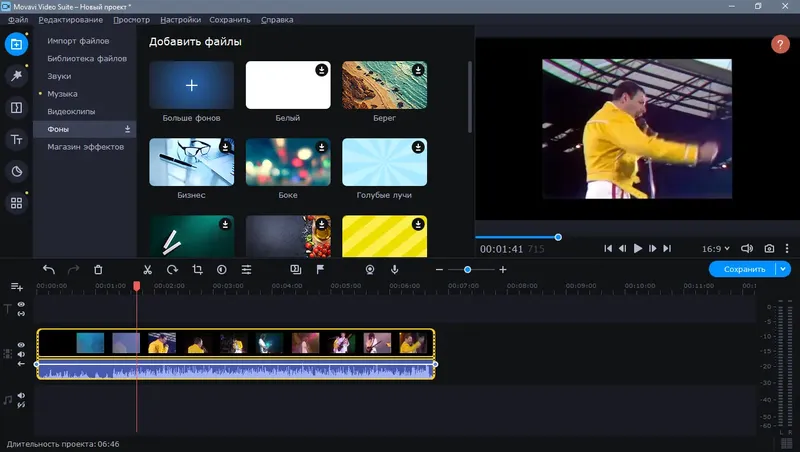Open the Файл menu

click(18, 19)
